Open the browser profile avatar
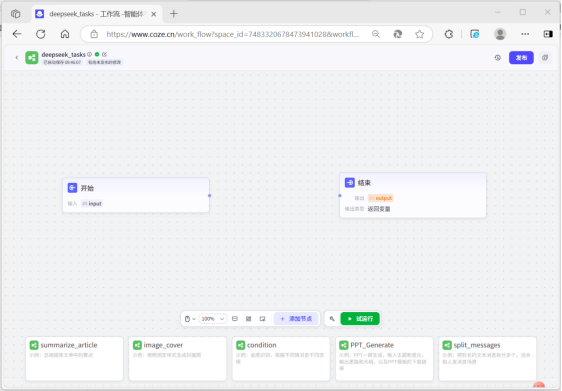The image size is (562, 391). [x=500, y=34]
